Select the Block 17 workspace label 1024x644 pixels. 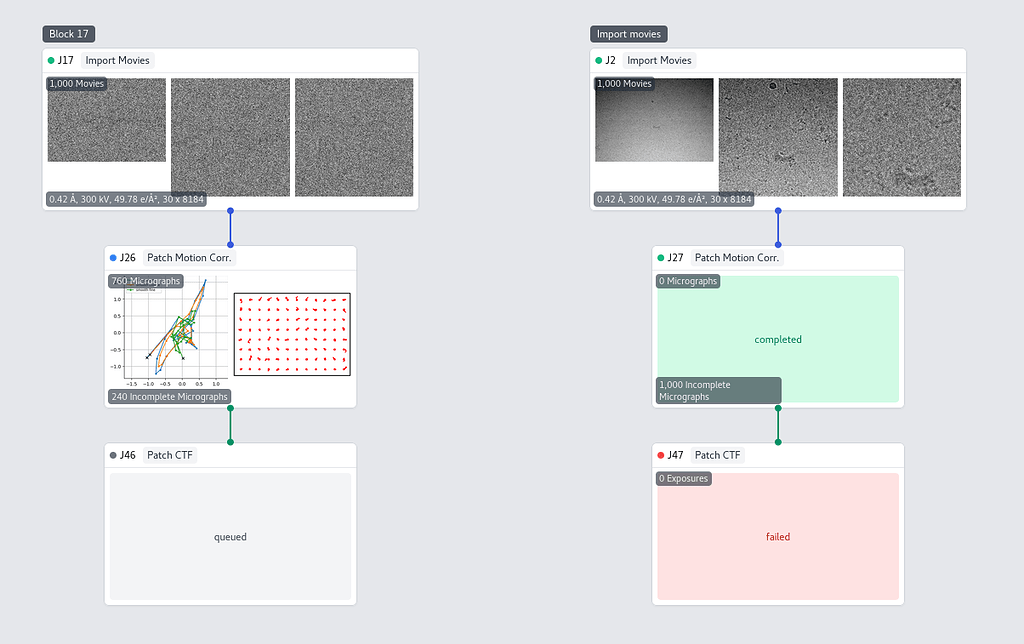pyautogui.click(x=69, y=34)
